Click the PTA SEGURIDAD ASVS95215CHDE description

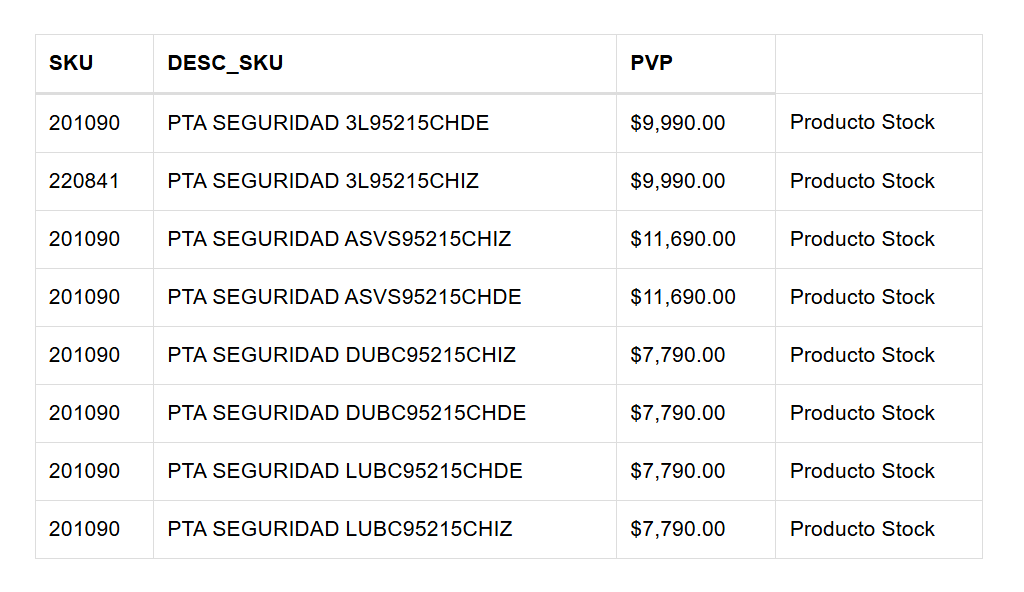click(x=344, y=297)
